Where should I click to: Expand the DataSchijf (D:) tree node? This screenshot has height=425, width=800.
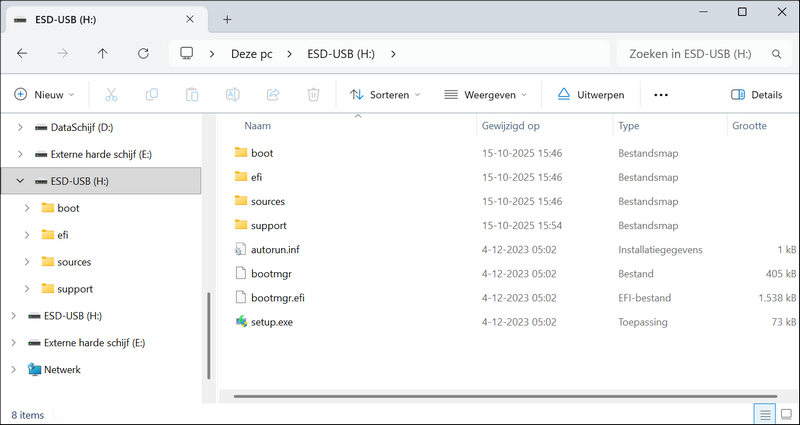click(20, 127)
